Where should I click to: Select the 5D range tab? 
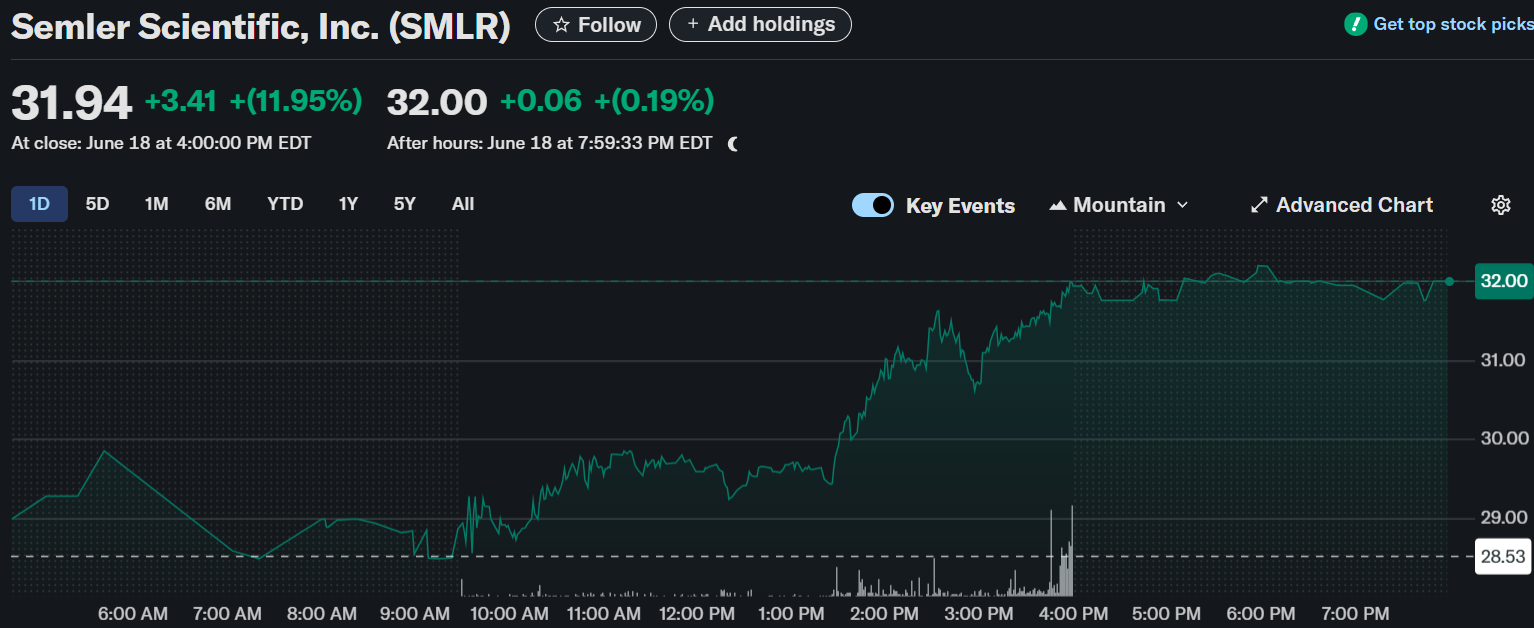pyautogui.click(x=97, y=204)
